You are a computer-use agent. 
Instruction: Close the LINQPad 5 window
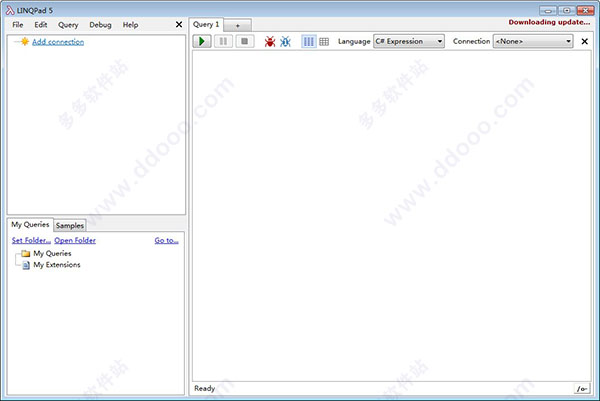[585, 10]
